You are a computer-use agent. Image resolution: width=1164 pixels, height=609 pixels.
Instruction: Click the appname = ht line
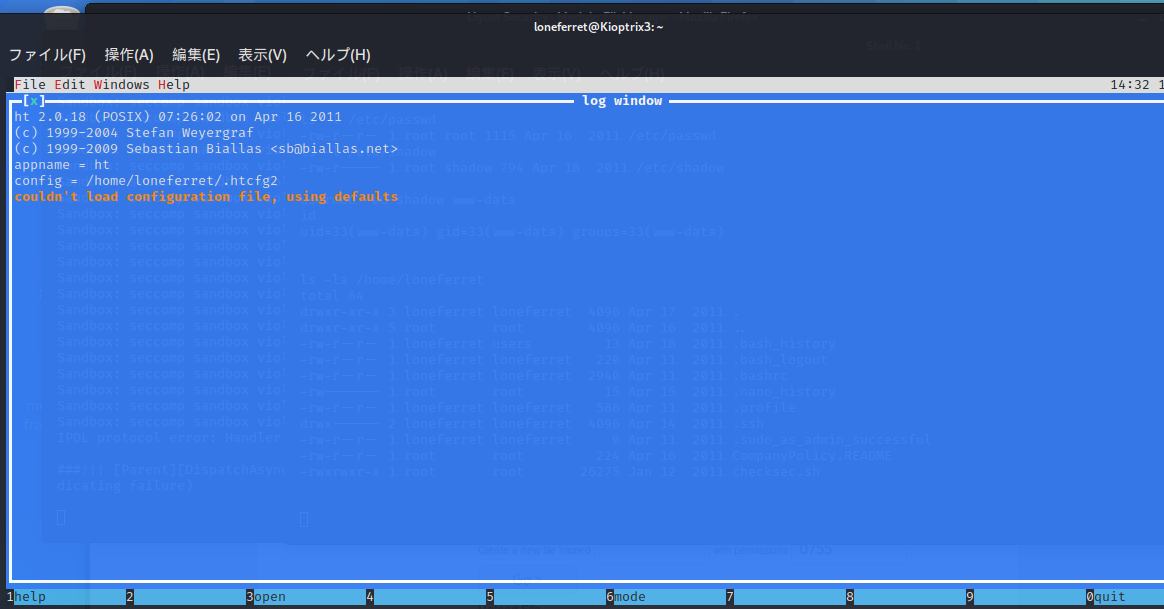click(62, 165)
